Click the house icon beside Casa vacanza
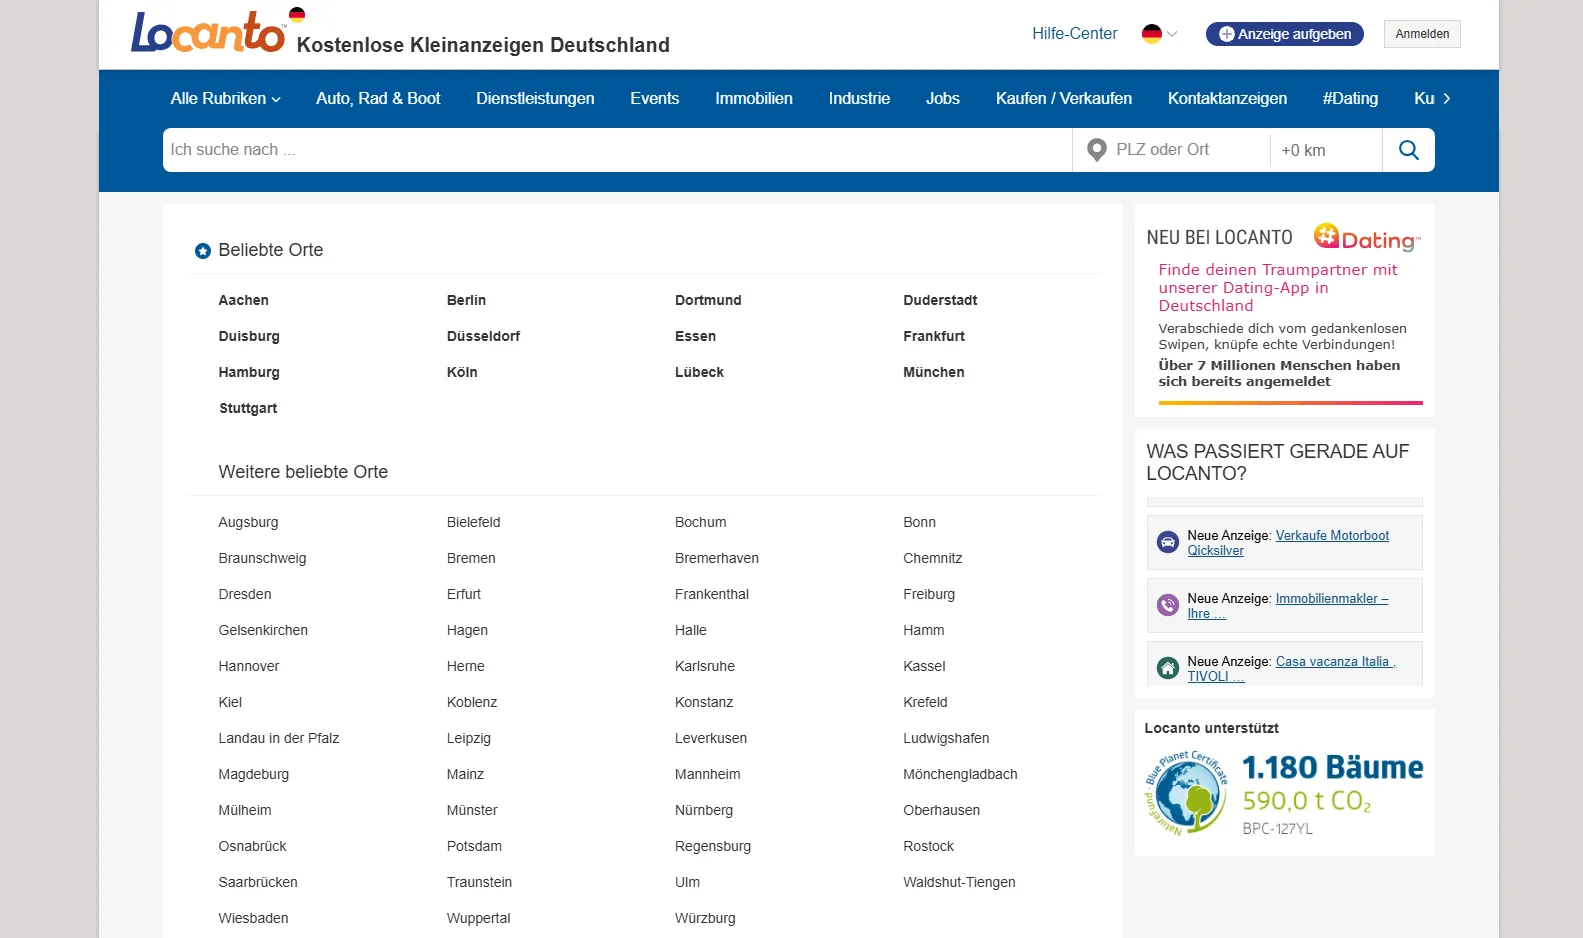Viewport: 1583px width, 938px height. (1167, 668)
